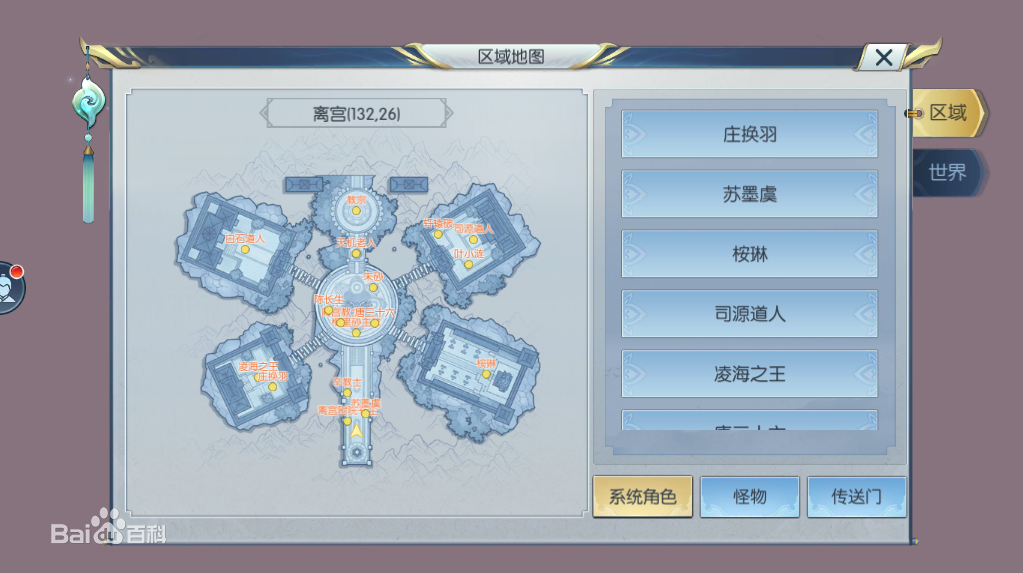Click the yellow player arrow on map

(x=356, y=431)
